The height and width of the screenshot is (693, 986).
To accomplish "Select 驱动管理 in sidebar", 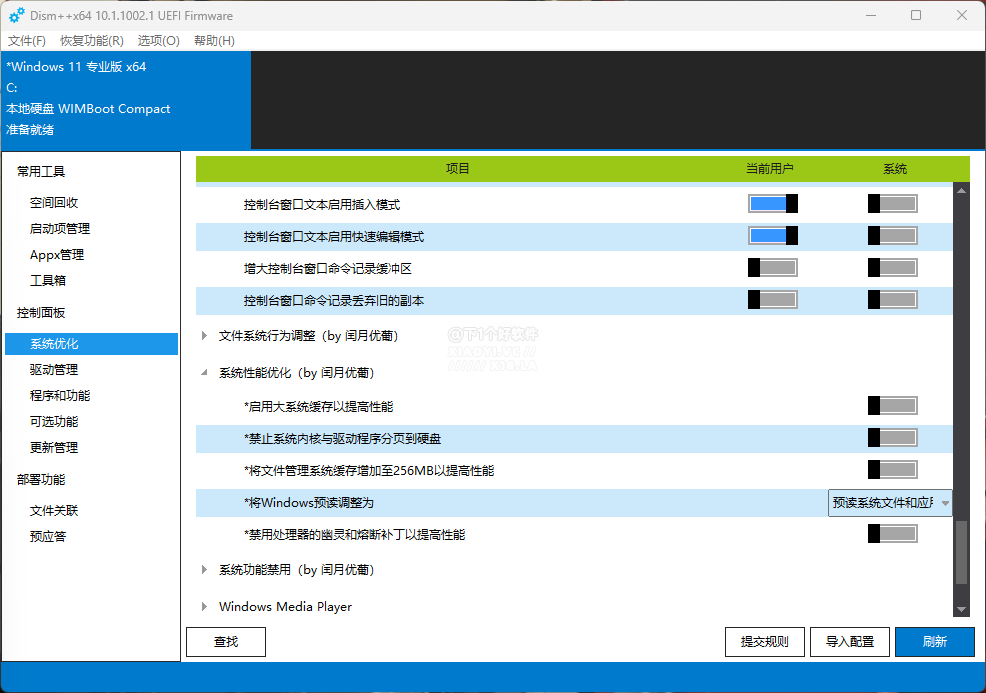I will click(x=54, y=370).
